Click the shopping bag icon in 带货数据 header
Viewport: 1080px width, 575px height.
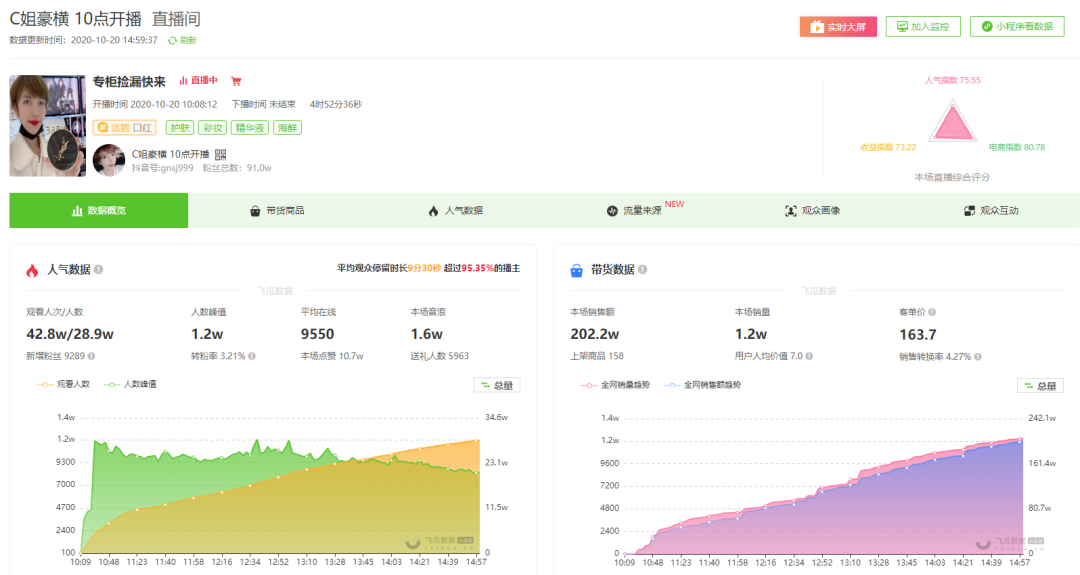pyautogui.click(x=577, y=271)
